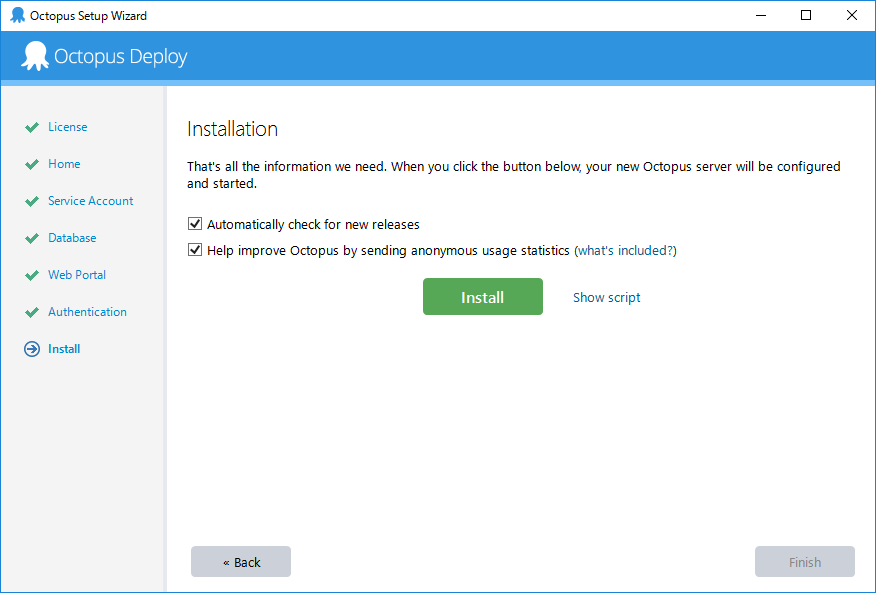The height and width of the screenshot is (593, 876).
Task: Uncheck Automatically check for new releases
Action: [195, 224]
